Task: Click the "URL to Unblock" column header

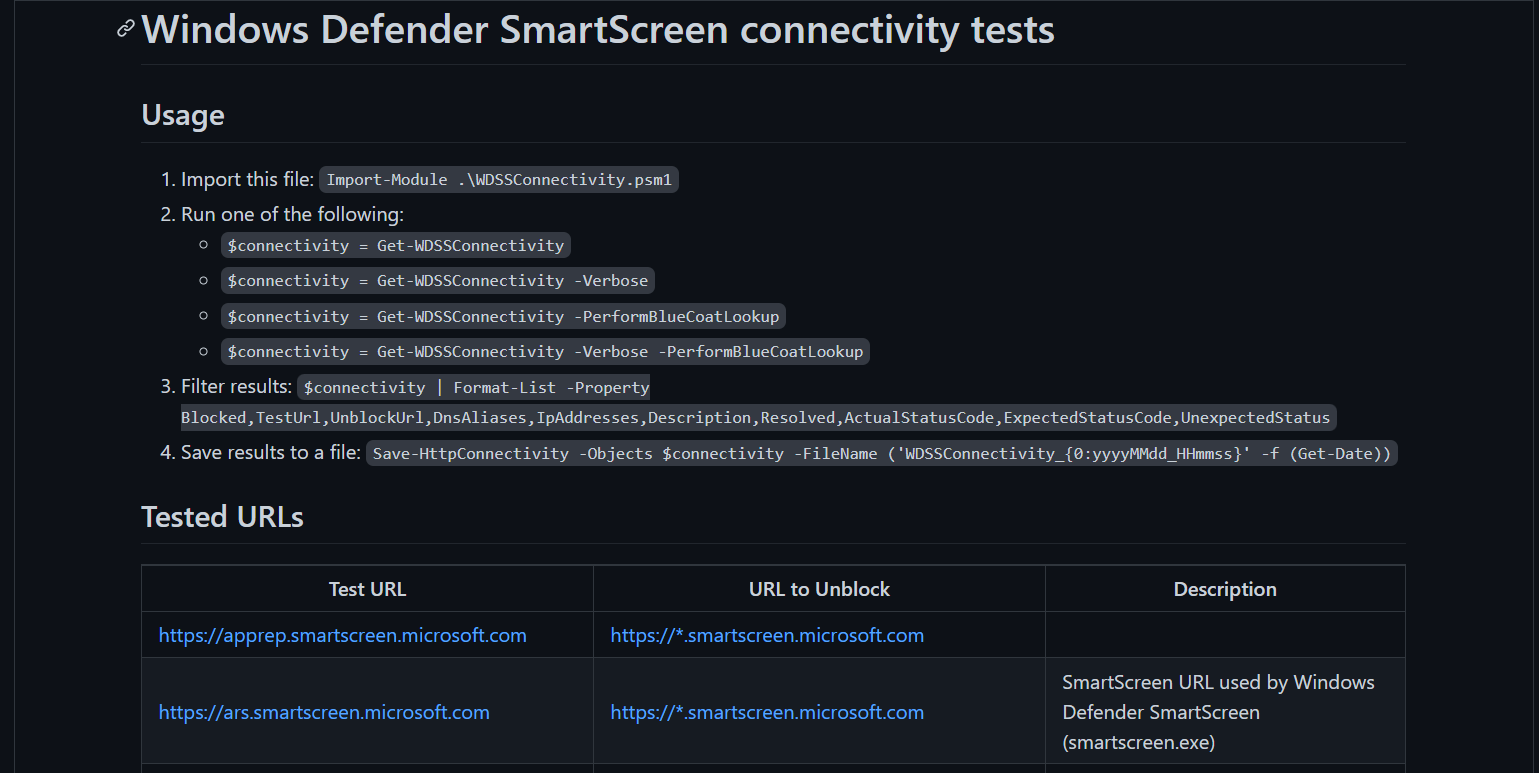Action: pos(819,589)
